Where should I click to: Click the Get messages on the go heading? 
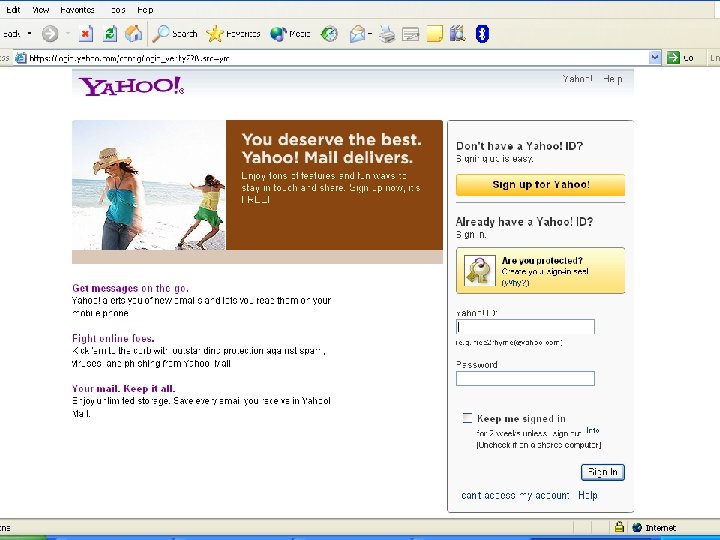(130, 288)
